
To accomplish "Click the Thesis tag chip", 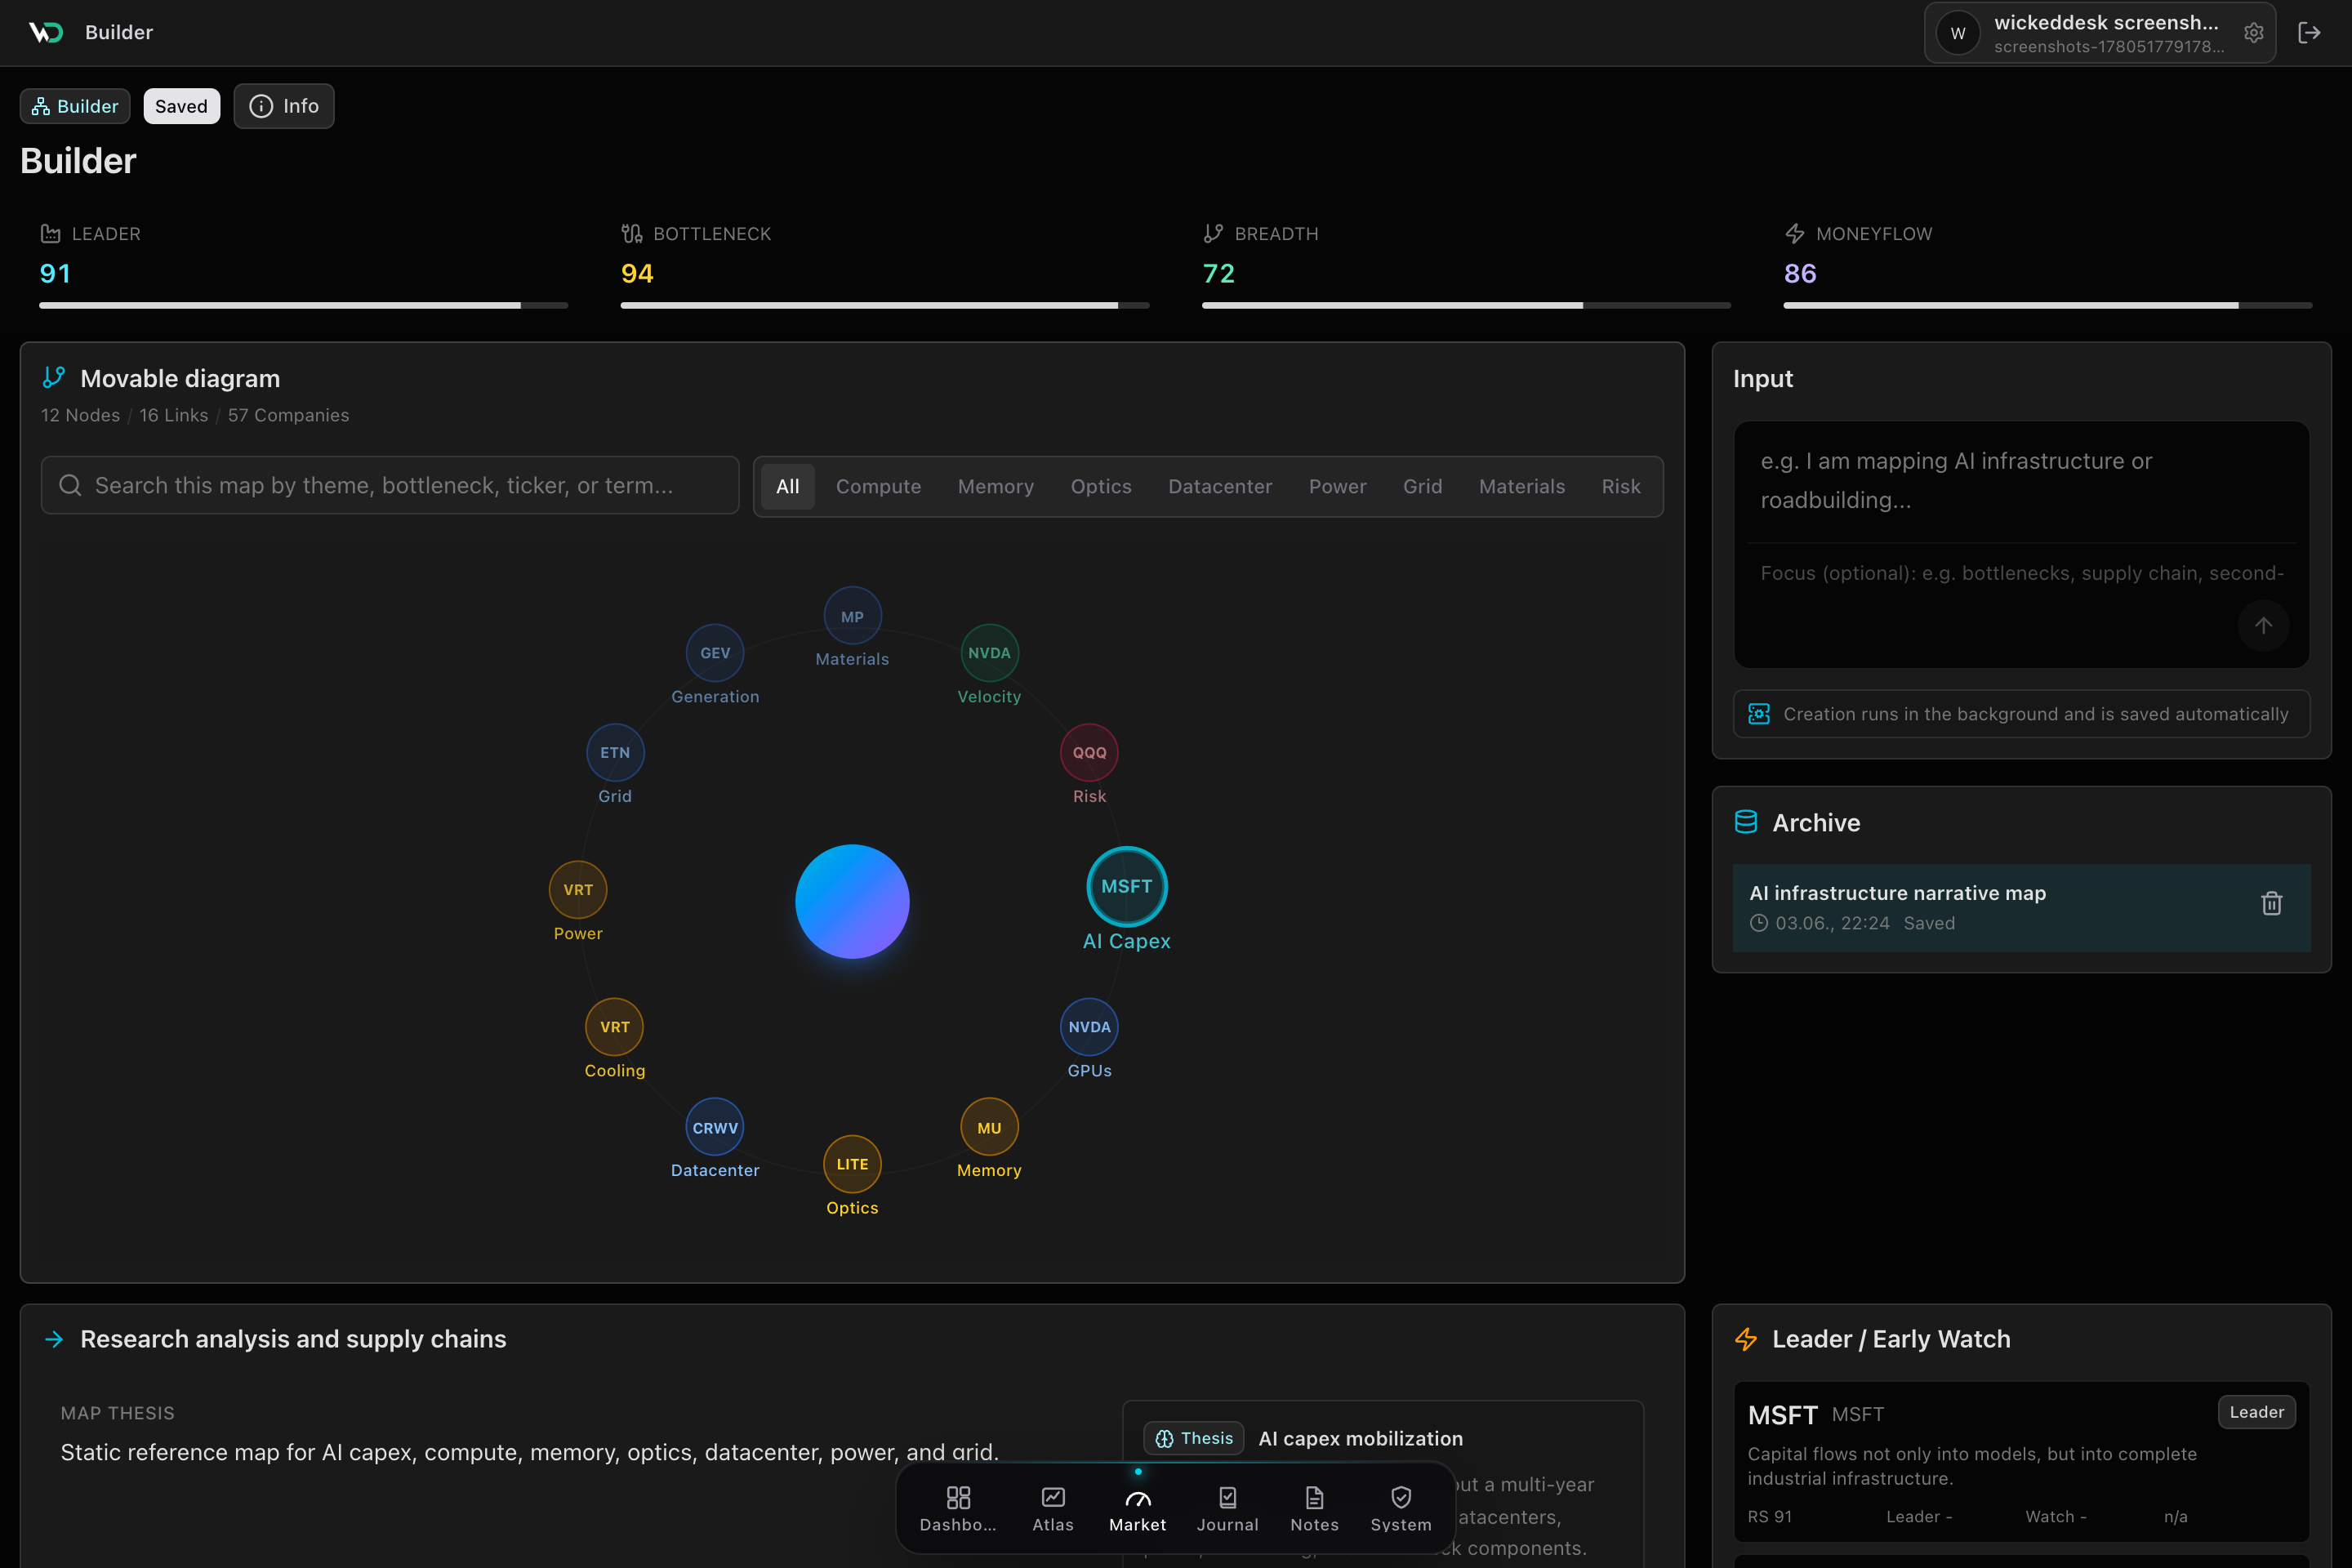I will pyautogui.click(x=1194, y=1438).
